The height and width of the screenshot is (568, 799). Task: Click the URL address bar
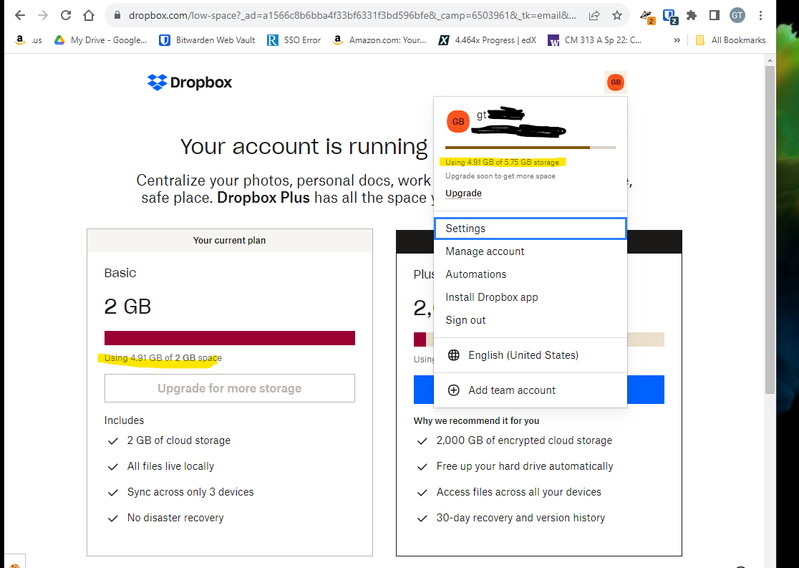(x=352, y=15)
